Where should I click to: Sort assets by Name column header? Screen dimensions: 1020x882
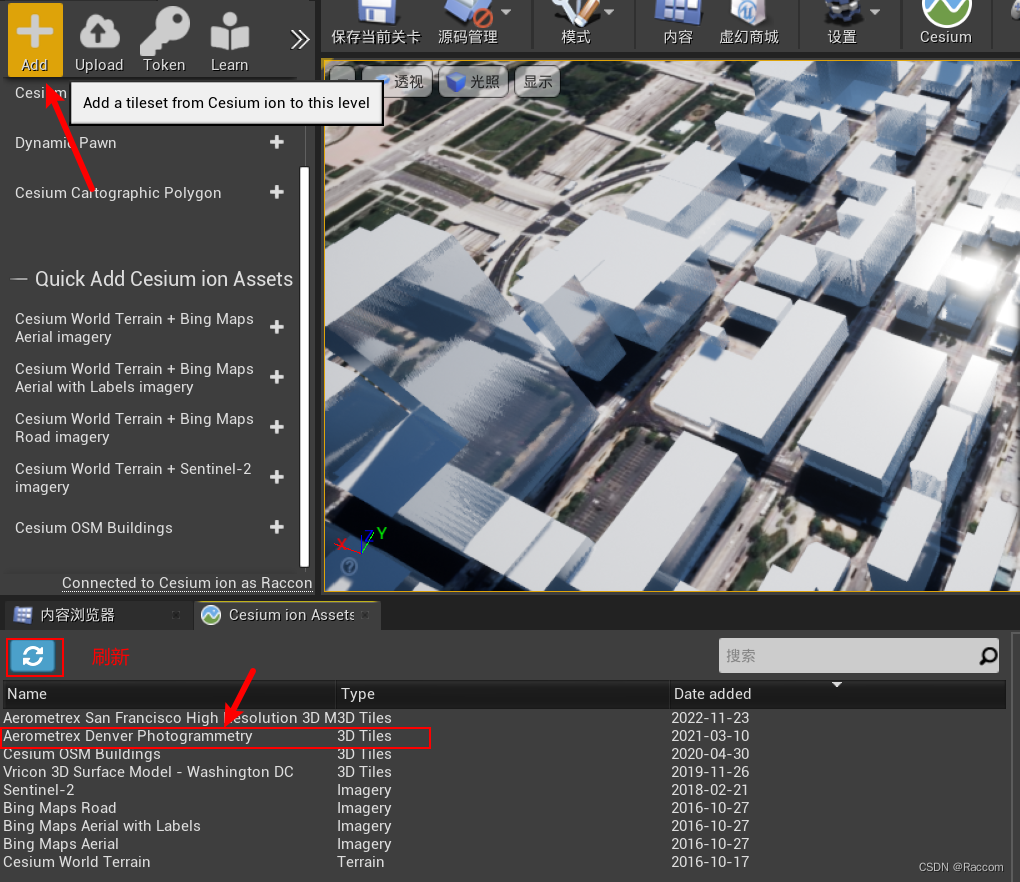coord(169,694)
